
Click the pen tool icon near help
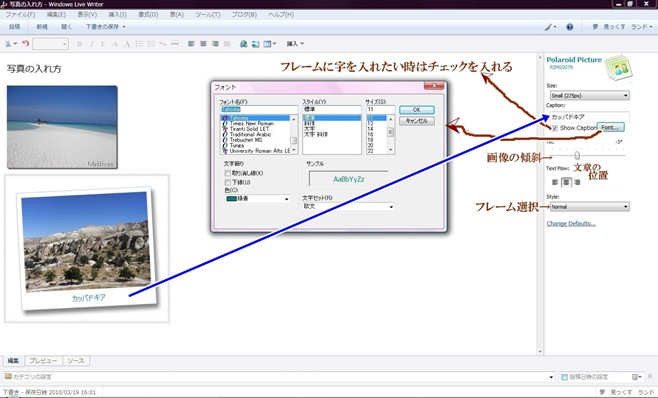(x=548, y=27)
